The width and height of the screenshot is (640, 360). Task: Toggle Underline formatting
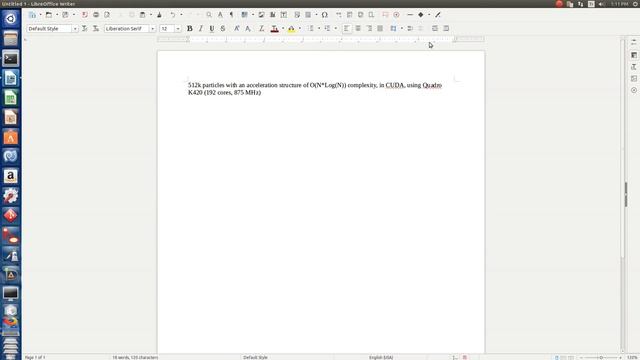pos(211,29)
